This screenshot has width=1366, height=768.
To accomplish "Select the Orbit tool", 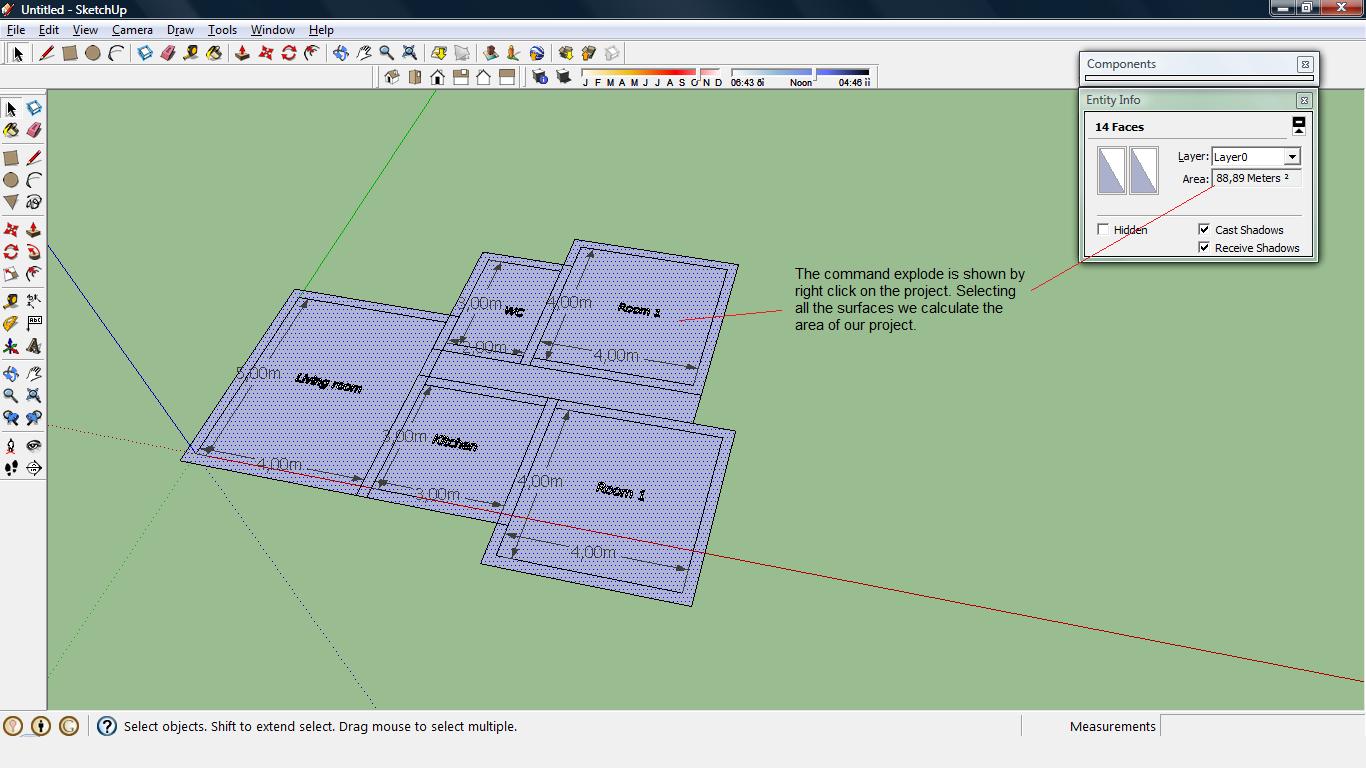I will tap(12, 373).
